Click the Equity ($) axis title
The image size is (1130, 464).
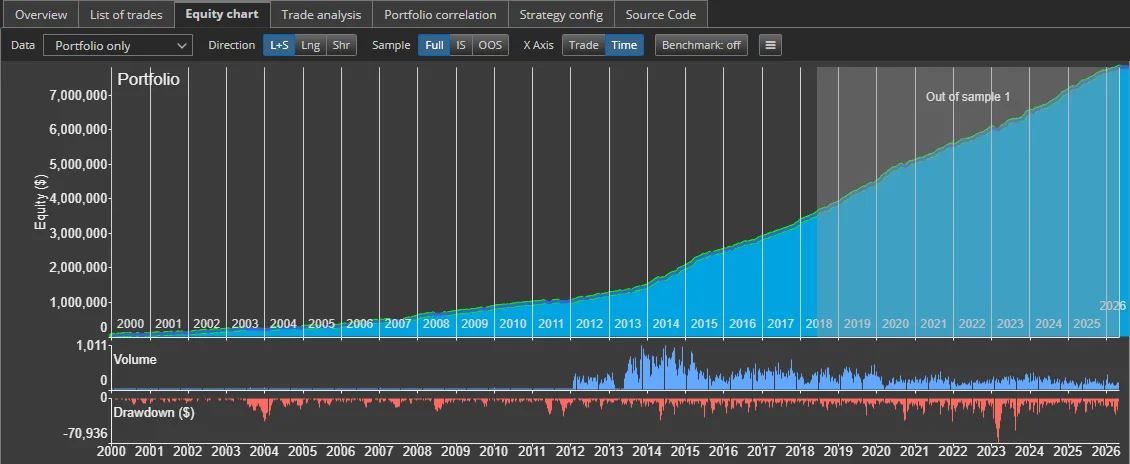coord(41,201)
